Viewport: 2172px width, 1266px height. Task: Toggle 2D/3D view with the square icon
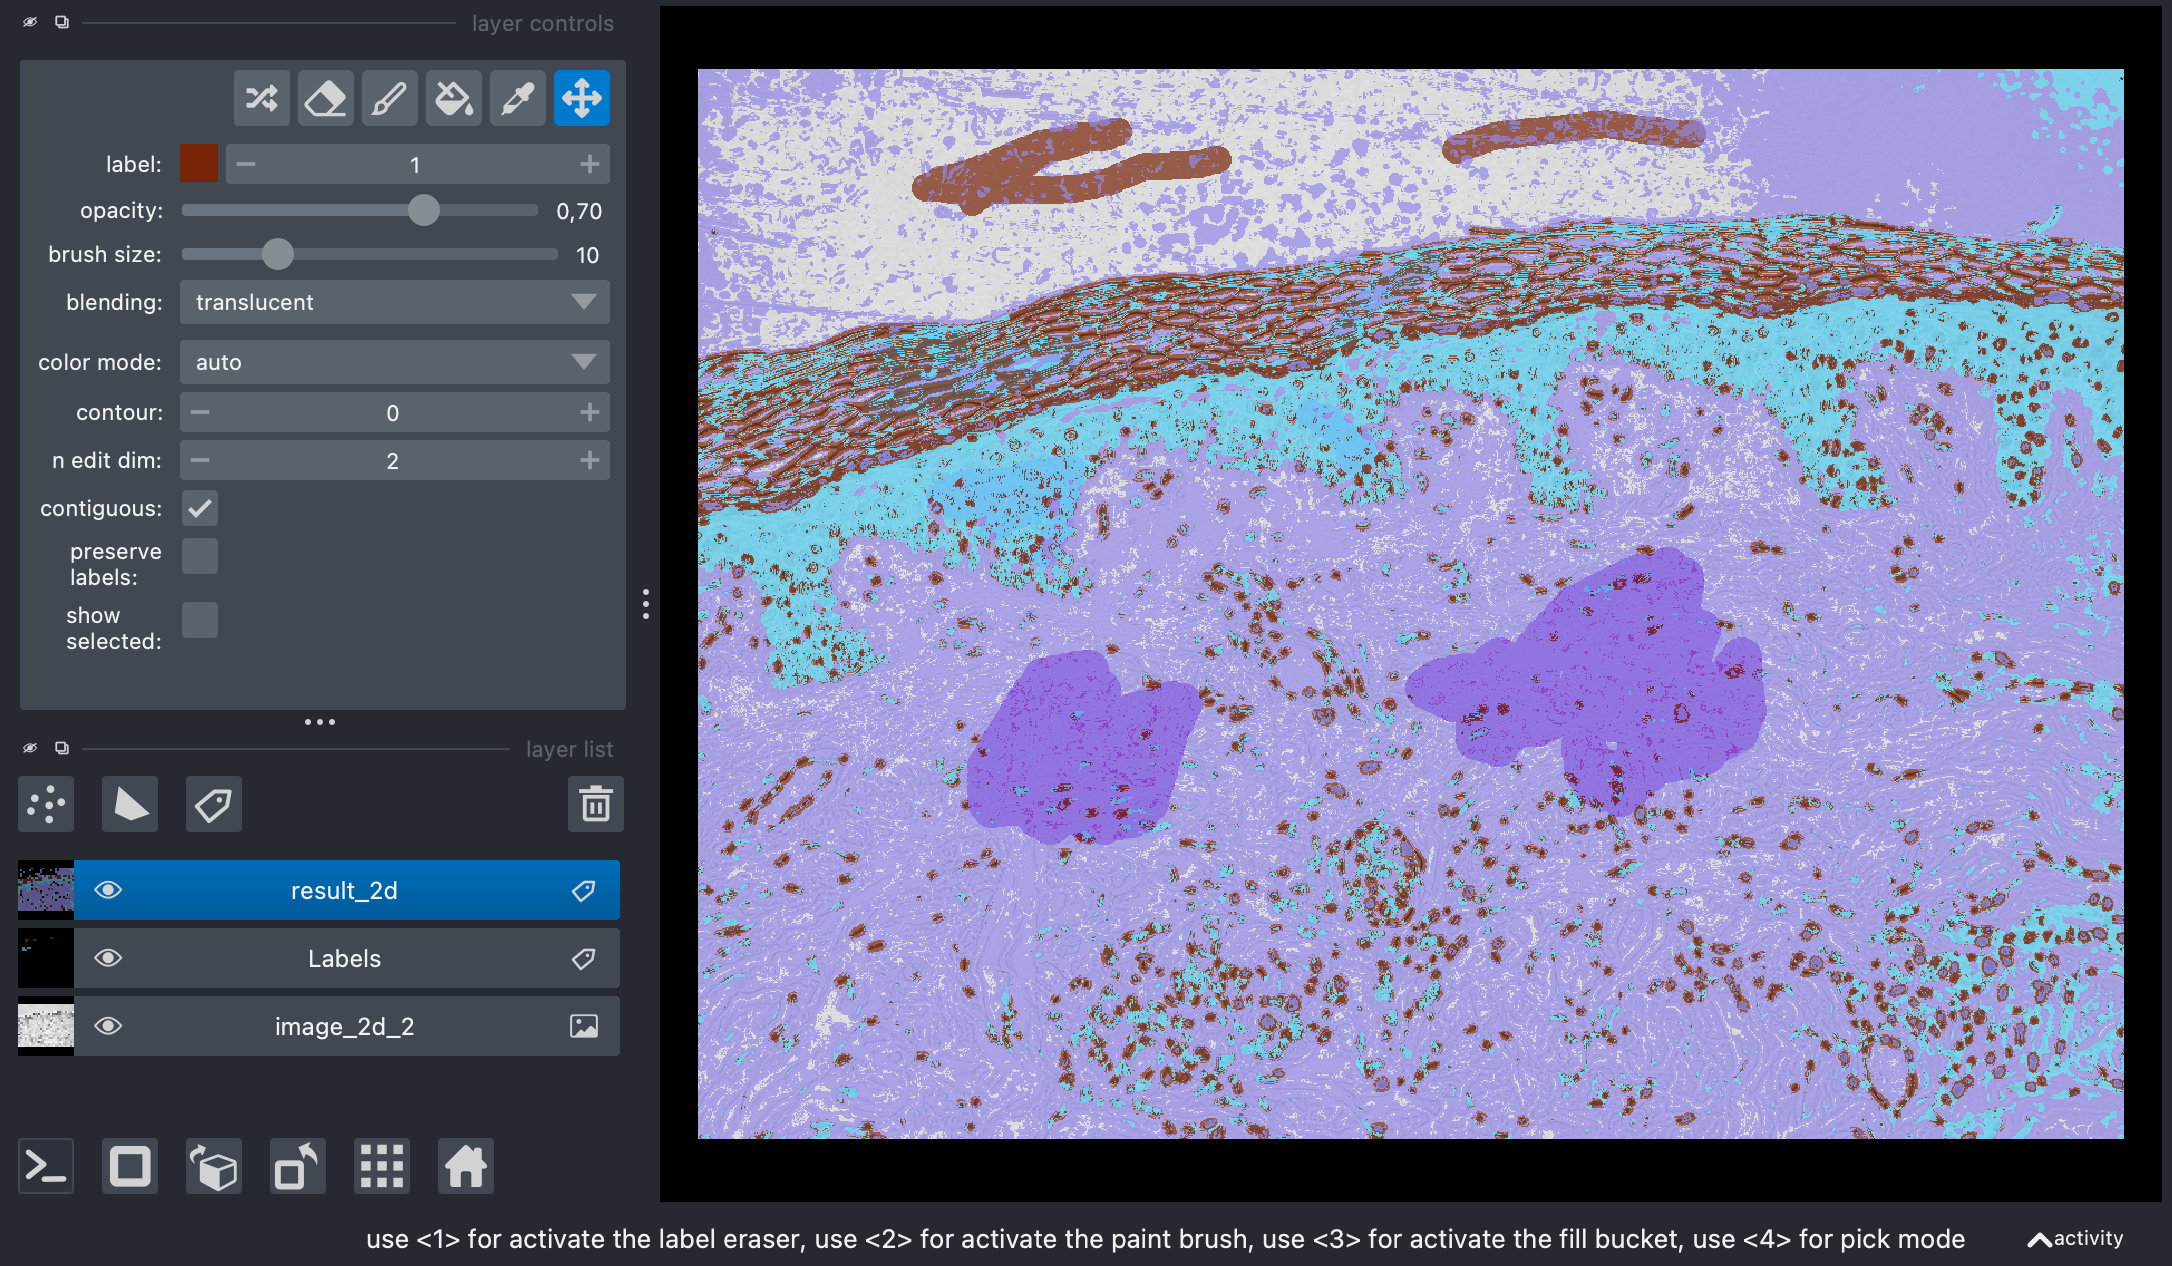[x=130, y=1166]
